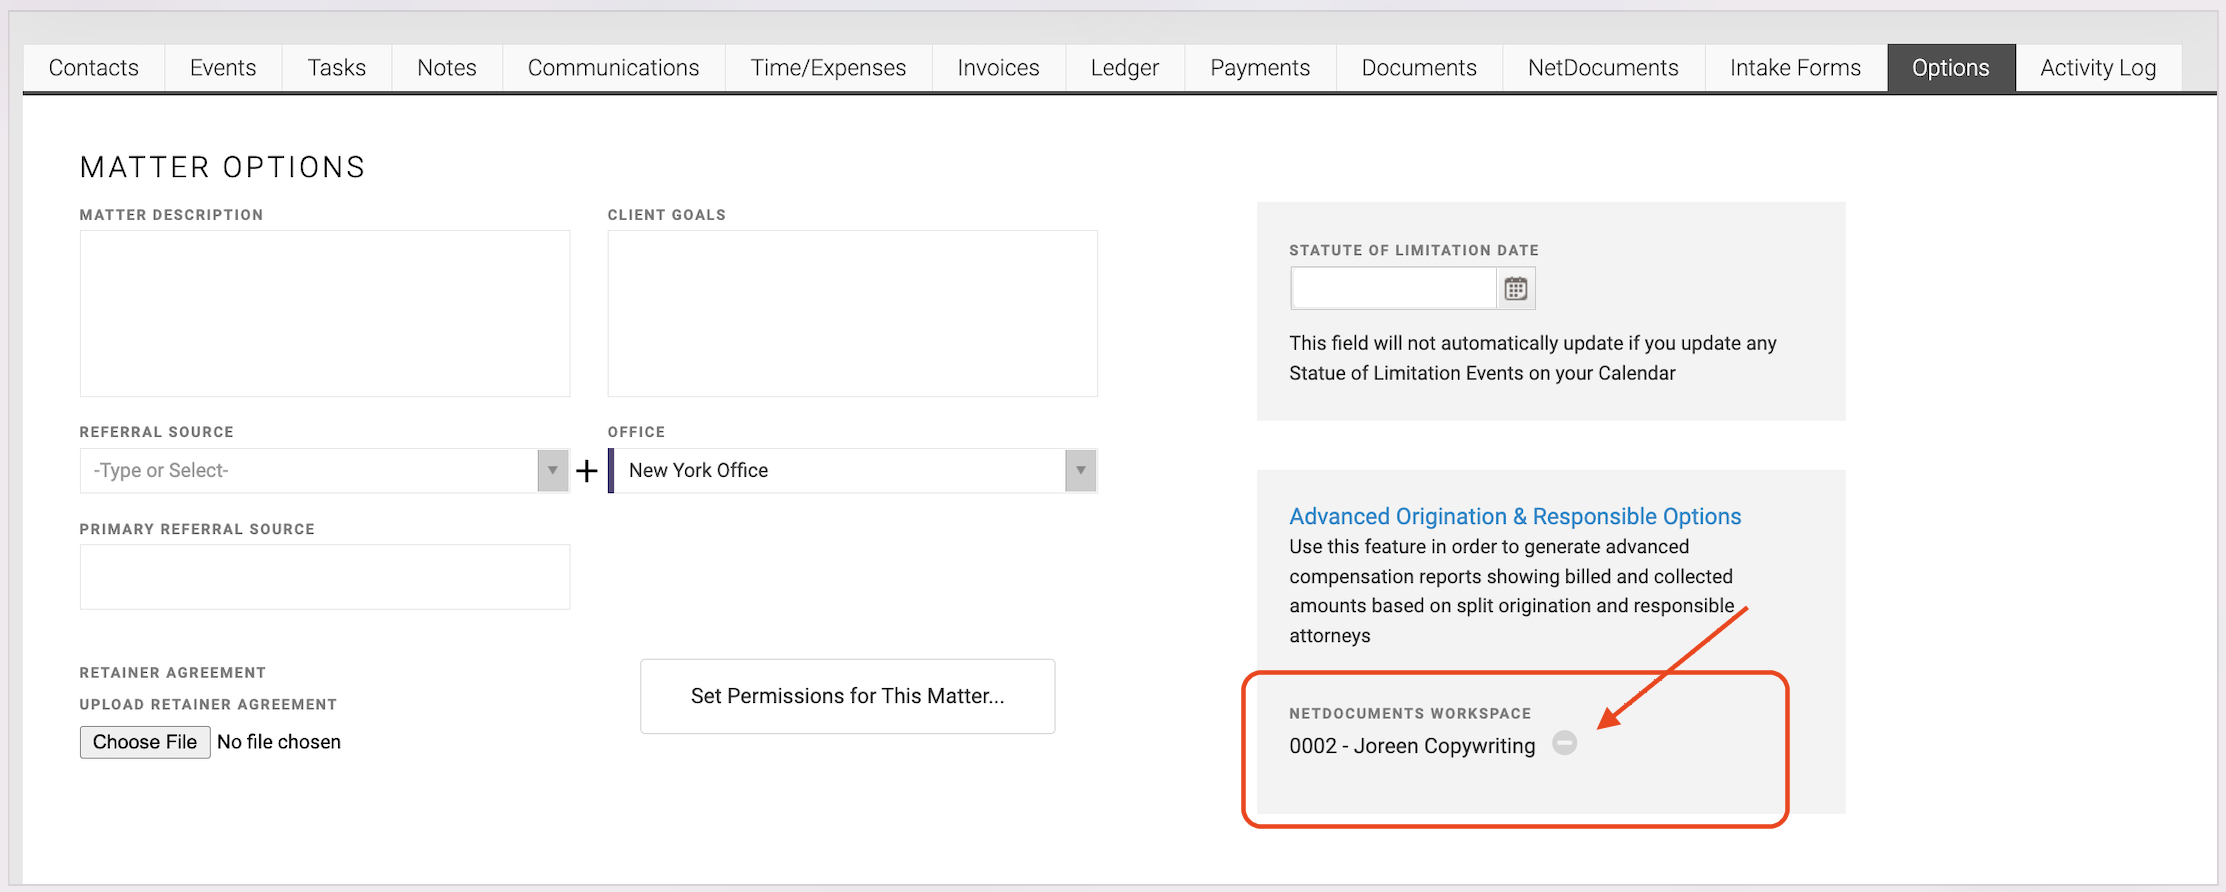Open Advanced Origination & Responsible Options link
The image size is (2226, 892).
[x=1515, y=516]
